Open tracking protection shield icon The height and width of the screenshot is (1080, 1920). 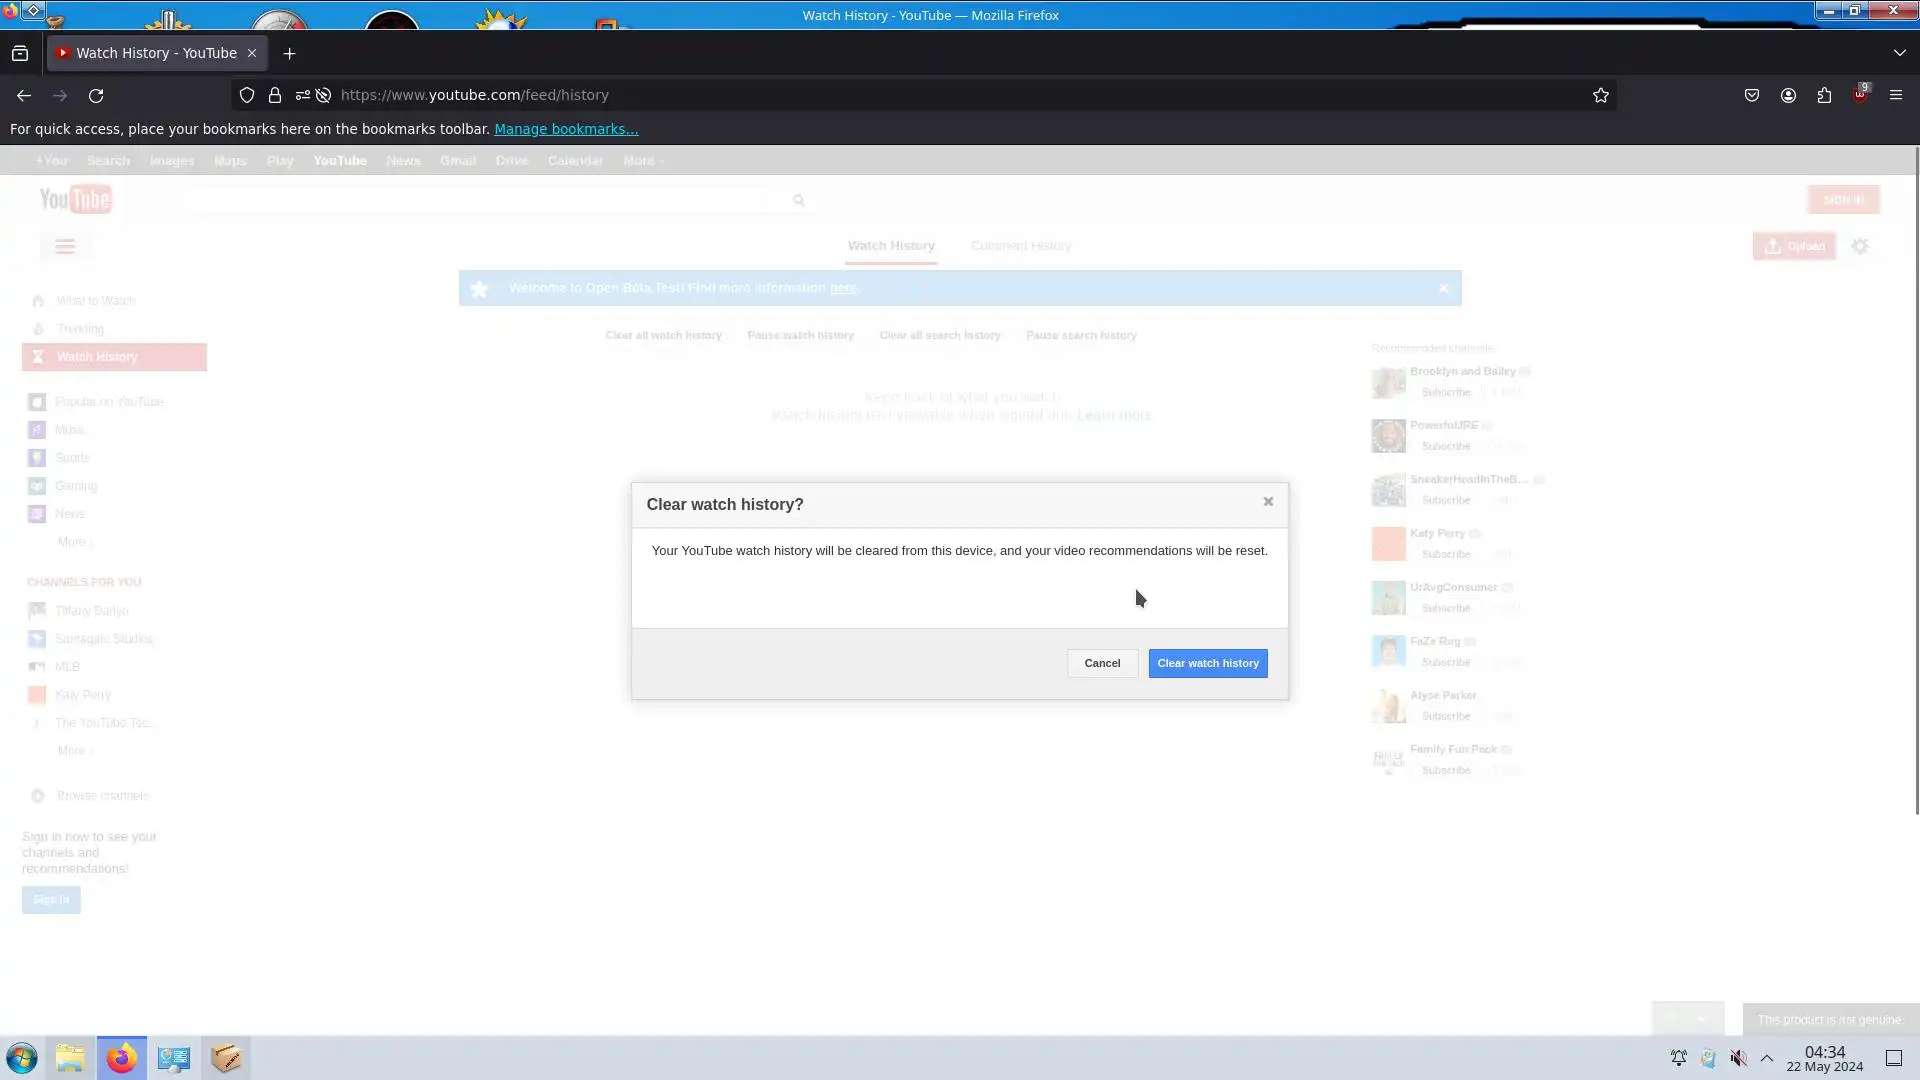point(247,96)
